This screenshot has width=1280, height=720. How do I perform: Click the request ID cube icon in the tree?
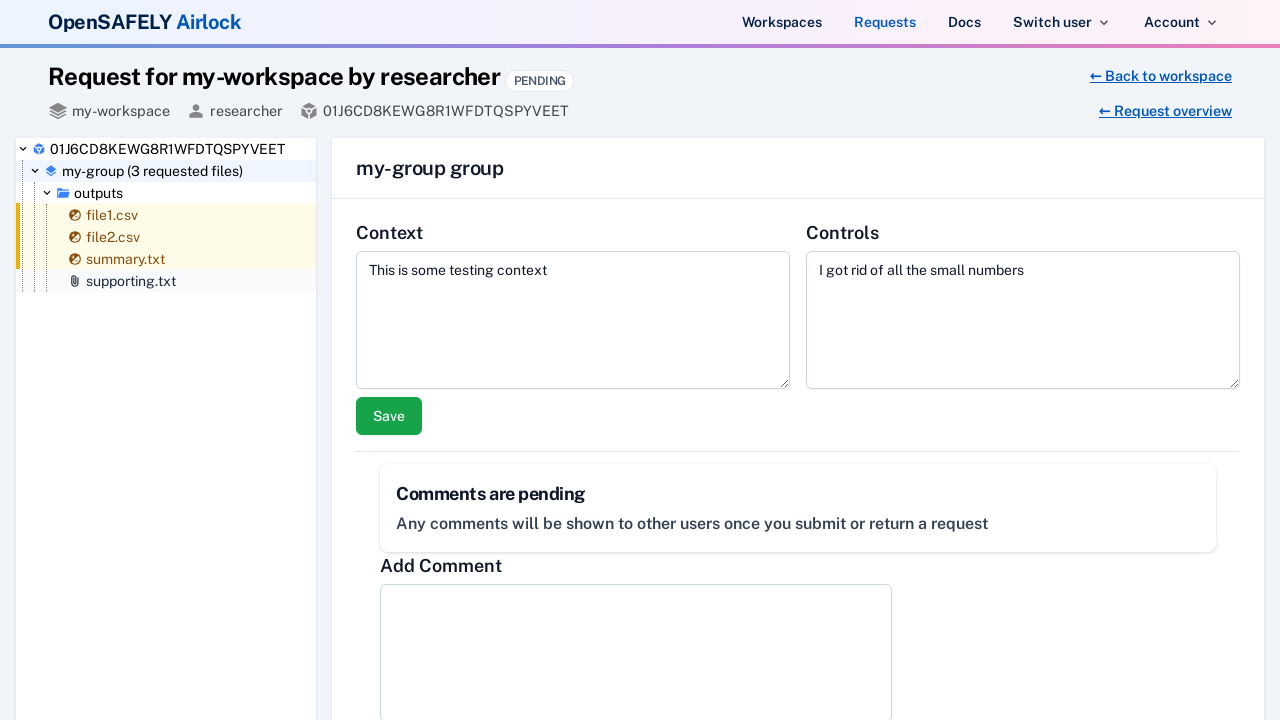(38, 148)
